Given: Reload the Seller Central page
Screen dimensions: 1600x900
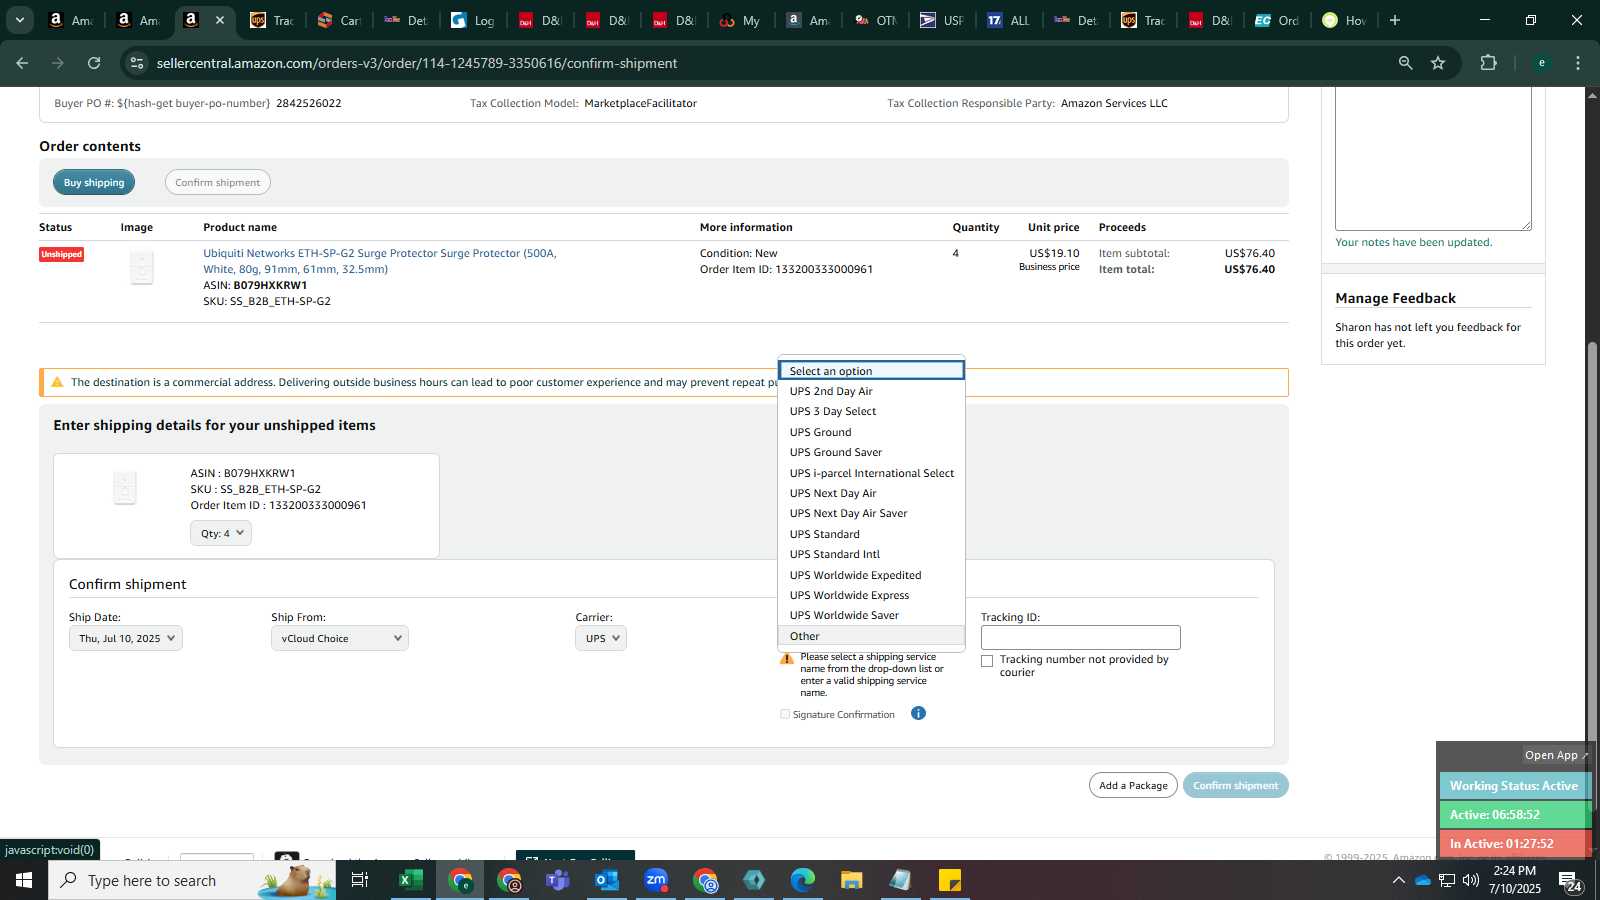Looking at the screenshot, I should (x=94, y=63).
